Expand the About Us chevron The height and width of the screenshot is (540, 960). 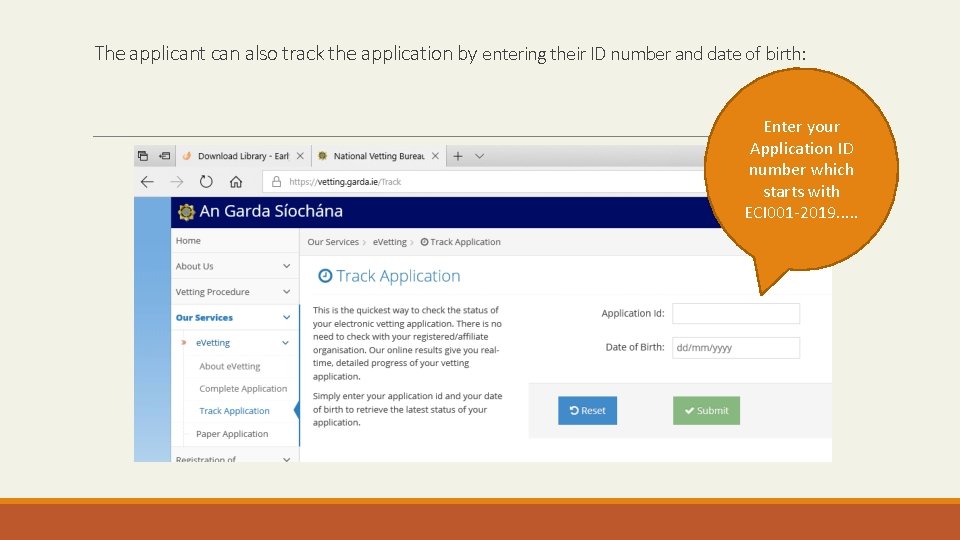[x=287, y=266]
